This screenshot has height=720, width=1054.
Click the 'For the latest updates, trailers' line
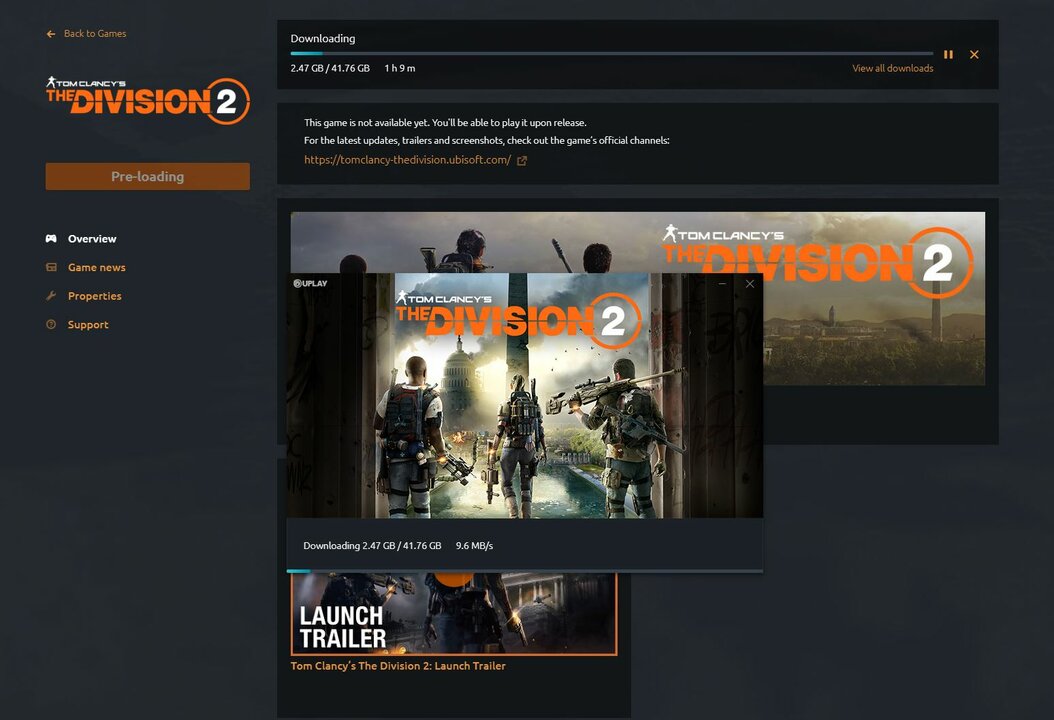click(x=487, y=141)
